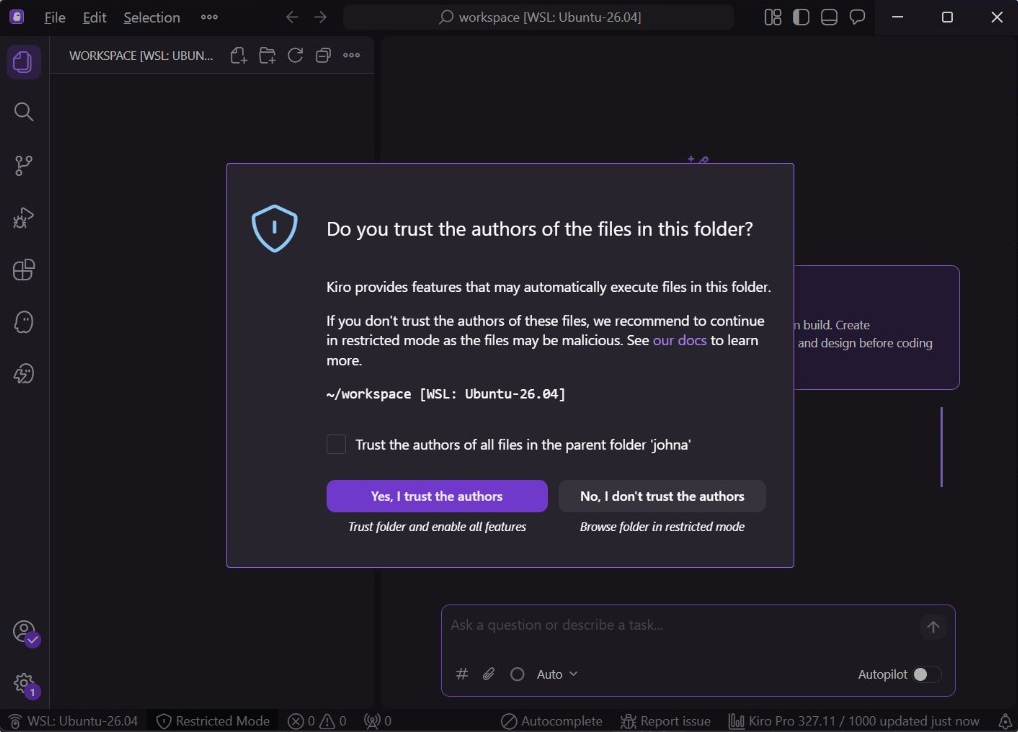
Task: Click the ports forwarded indicator showing 0
Action: (x=378, y=721)
